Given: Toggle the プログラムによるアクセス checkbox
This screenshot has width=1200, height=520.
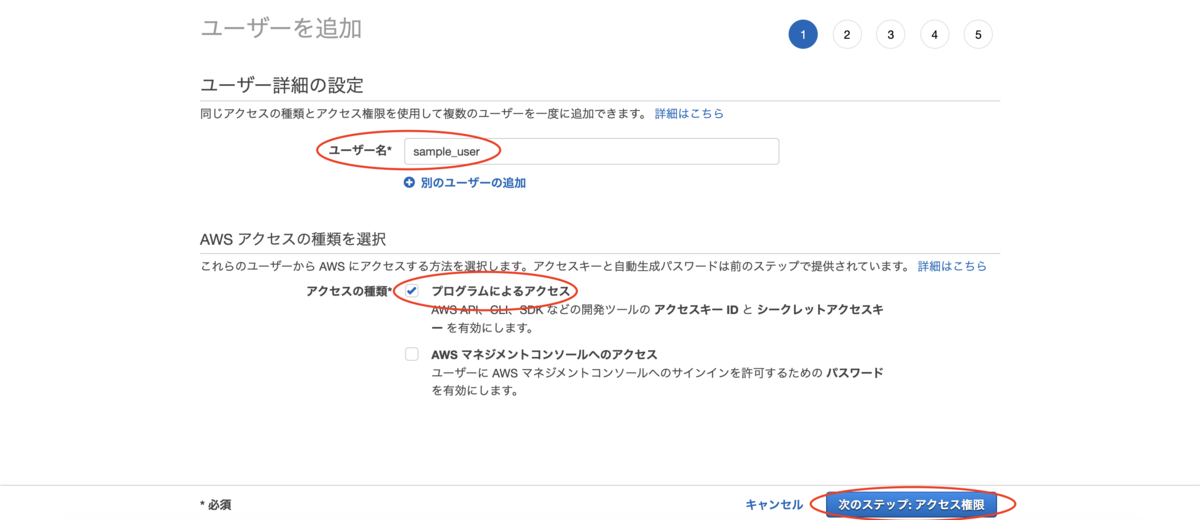Looking at the screenshot, I should pyautogui.click(x=412, y=291).
